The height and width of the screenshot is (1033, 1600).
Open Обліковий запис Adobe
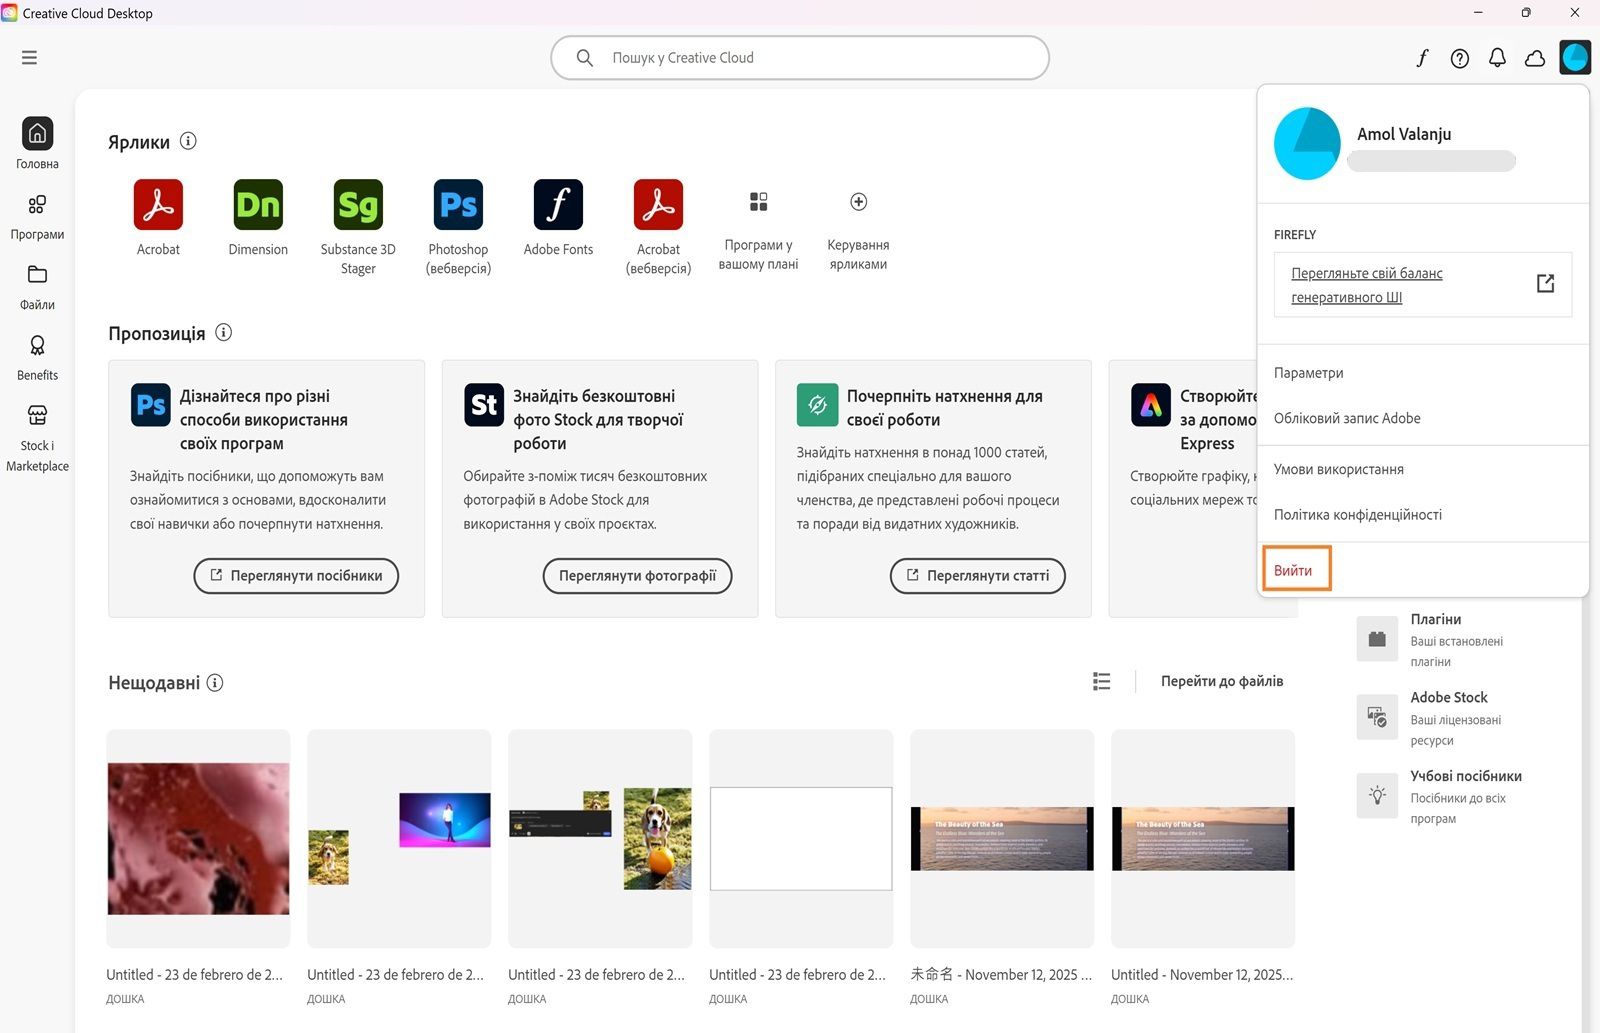click(x=1347, y=418)
